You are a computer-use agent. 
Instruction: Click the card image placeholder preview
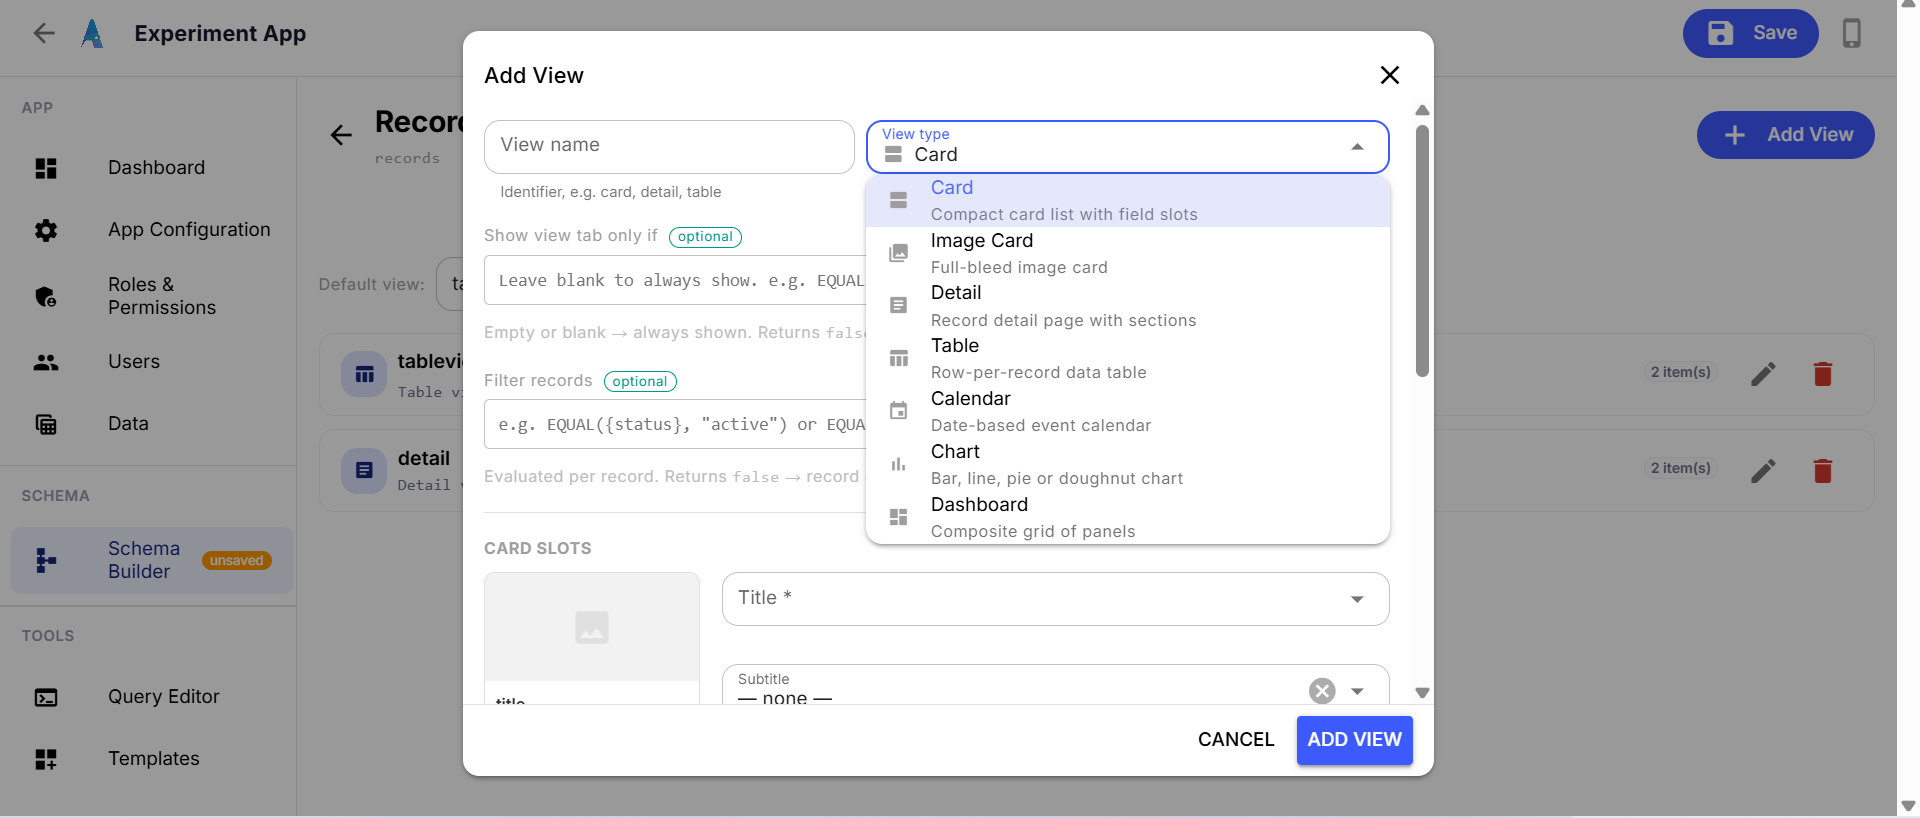(592, 627)
